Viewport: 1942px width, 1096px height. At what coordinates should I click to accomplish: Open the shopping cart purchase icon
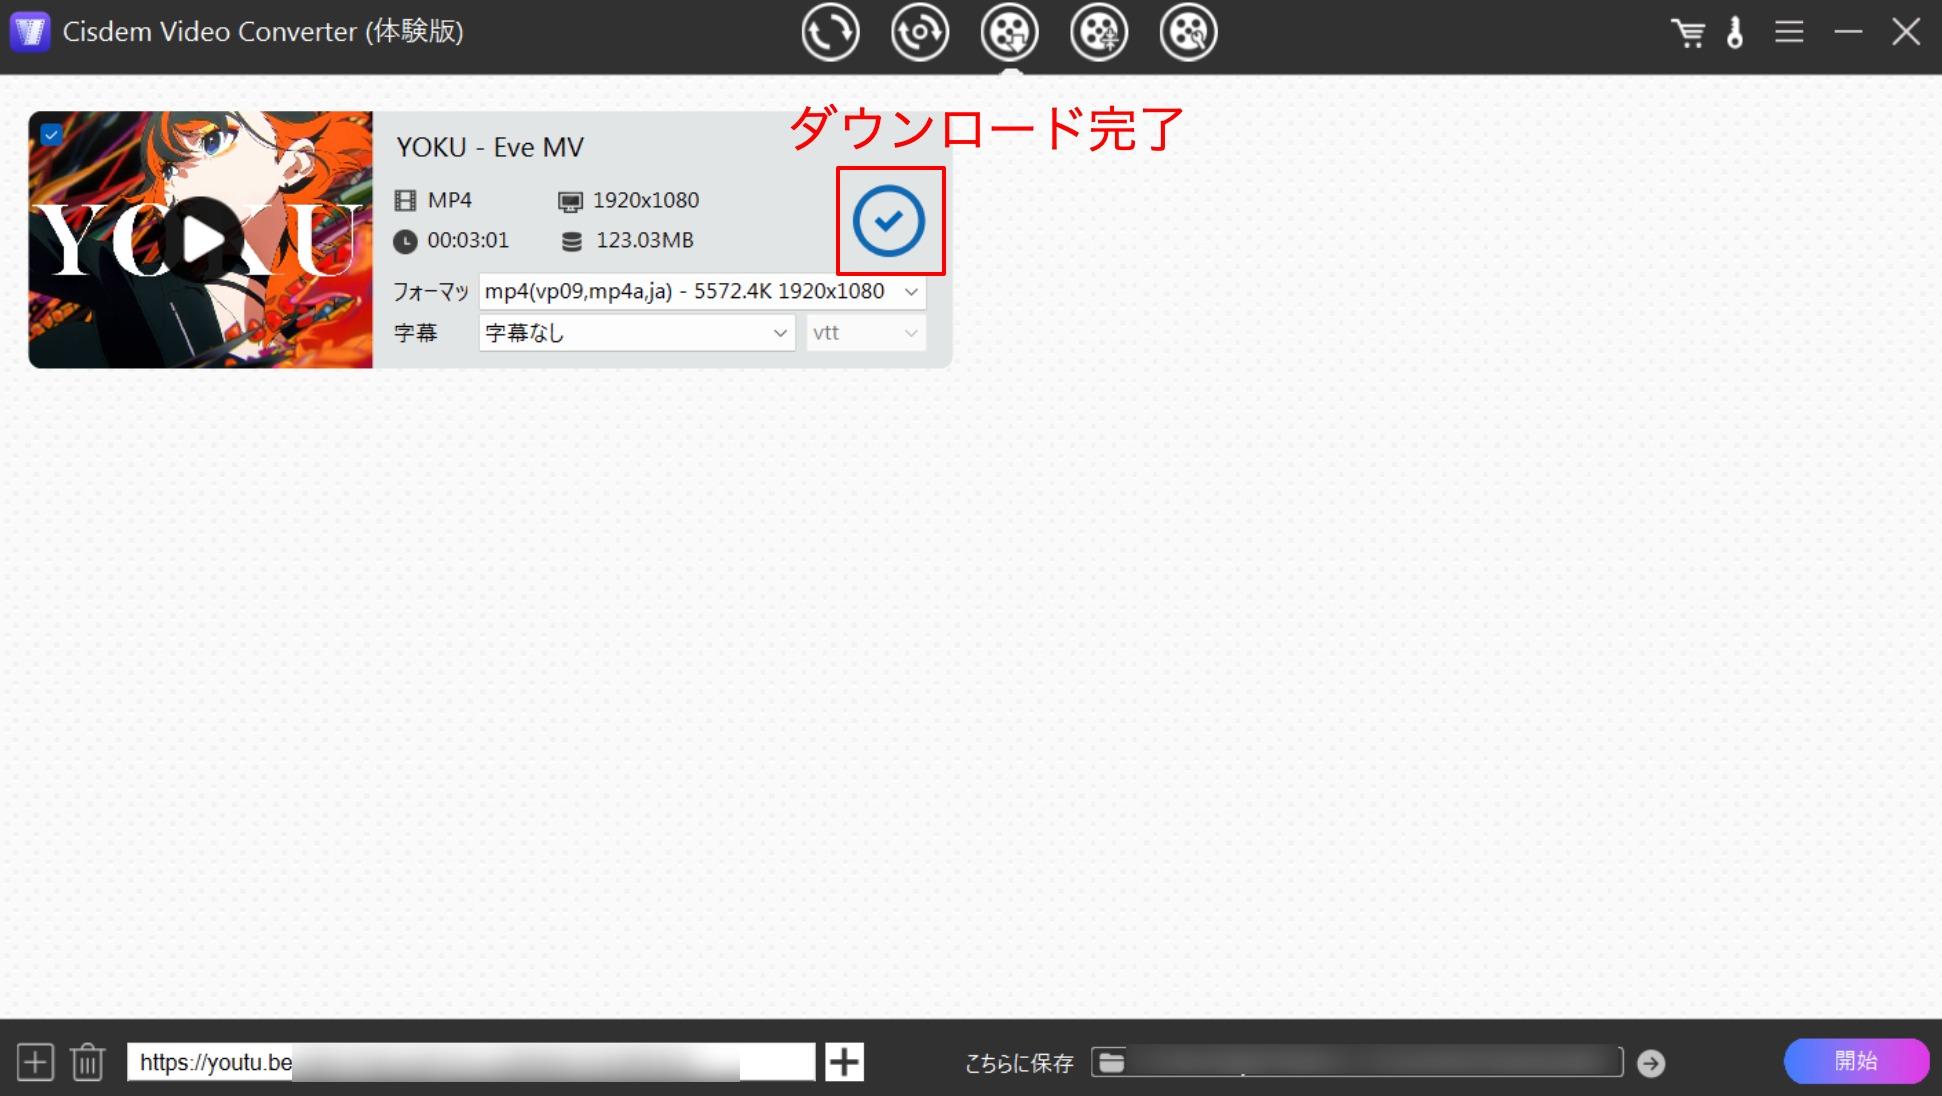click(1688, 33)
